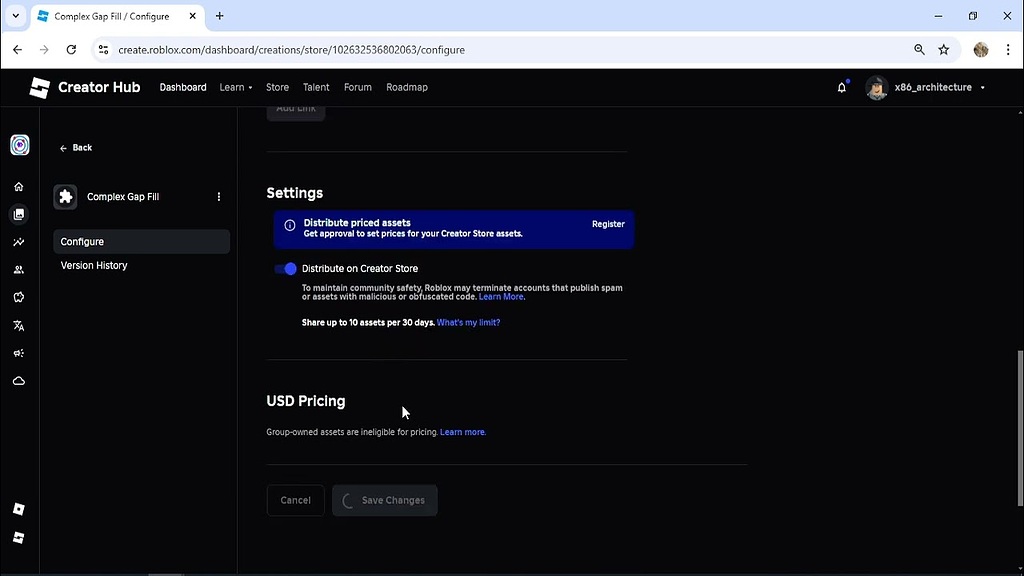The height and width of the screenshot is (576, 1024).
Task: Open the Home icon in the sidebar
Action: click(x=19, y=186)
